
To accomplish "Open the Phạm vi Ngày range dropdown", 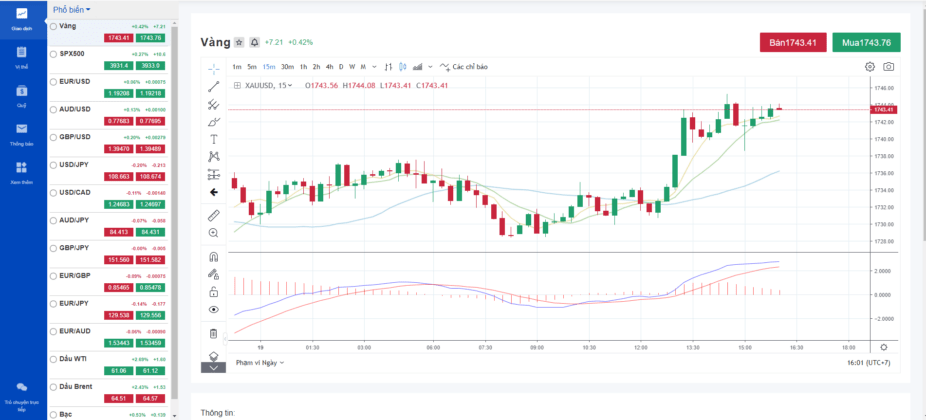I will [260, 362].
